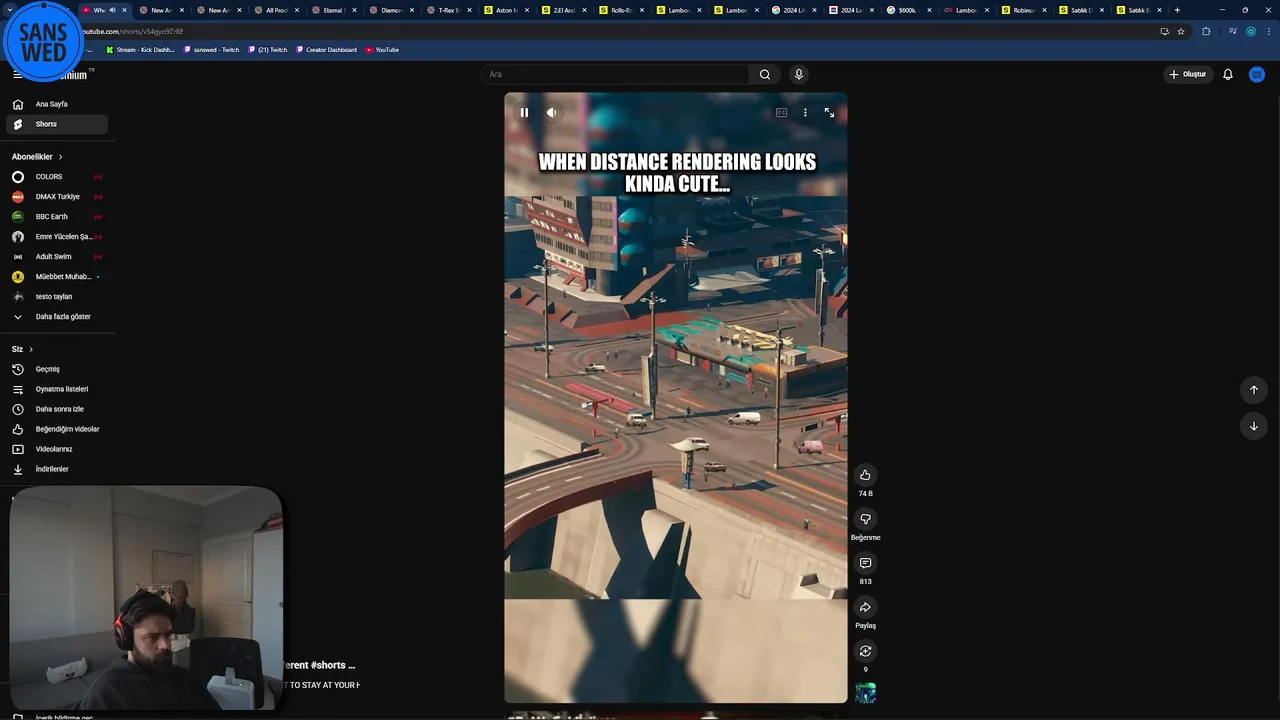The image size is (1280, 720).
Task: Open Videolarınız page
Action: (57, 449)
